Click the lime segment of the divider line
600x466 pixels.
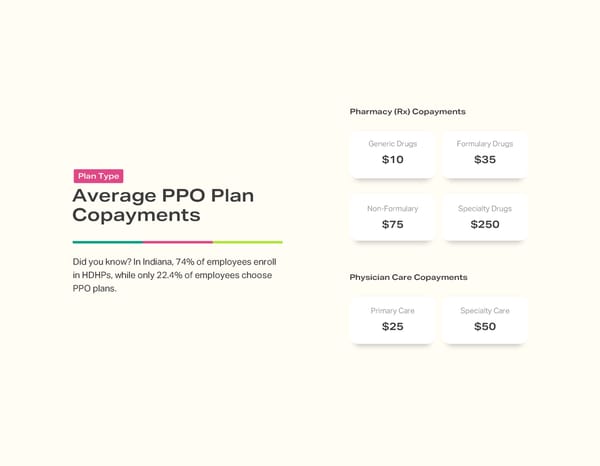[247, 242]
